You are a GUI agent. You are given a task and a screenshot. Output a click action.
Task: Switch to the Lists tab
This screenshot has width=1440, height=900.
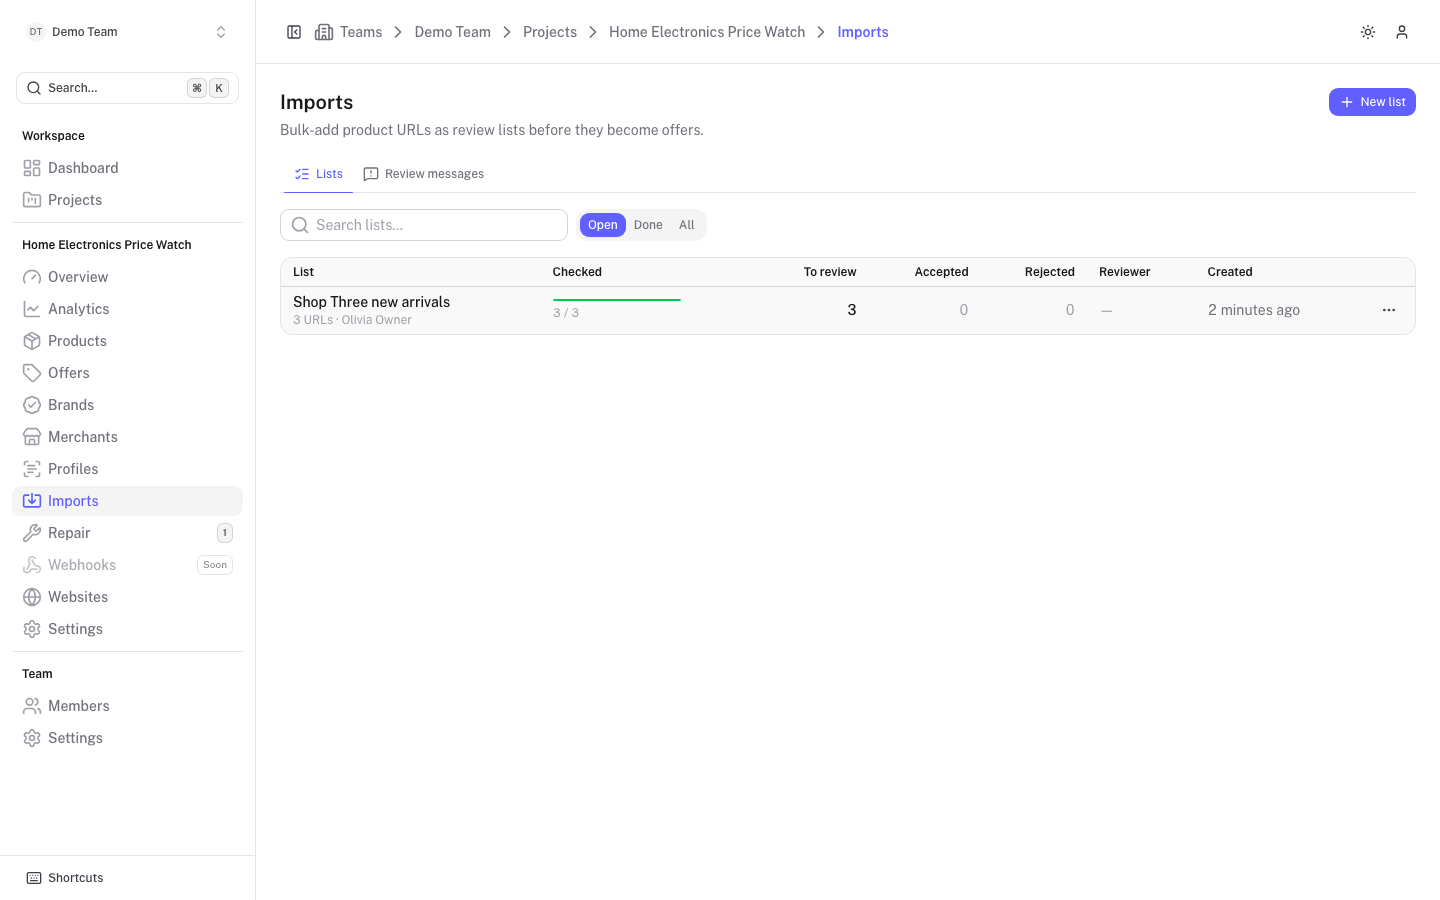click(x=318, y=174)
